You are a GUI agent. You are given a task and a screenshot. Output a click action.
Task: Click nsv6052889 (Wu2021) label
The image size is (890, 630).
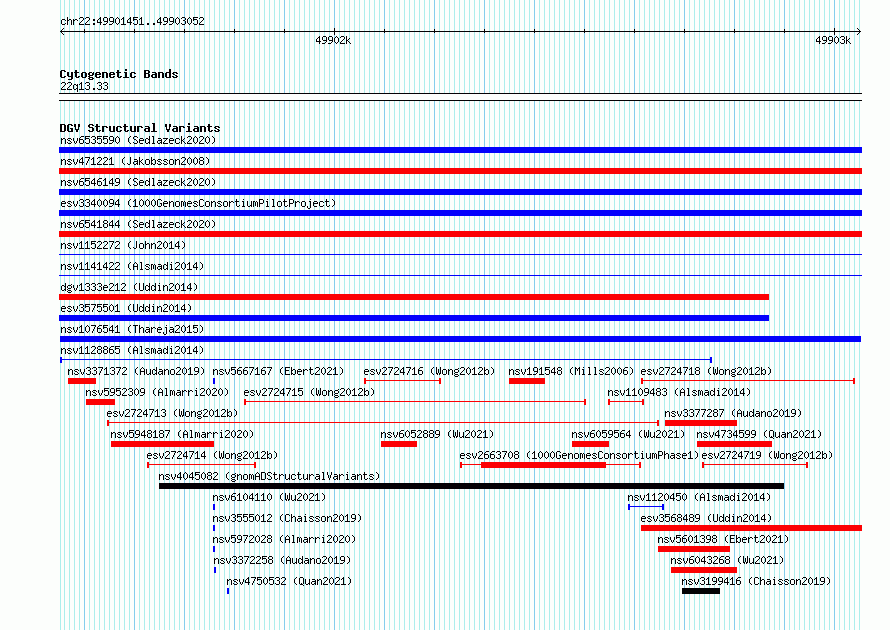(437, 434)
